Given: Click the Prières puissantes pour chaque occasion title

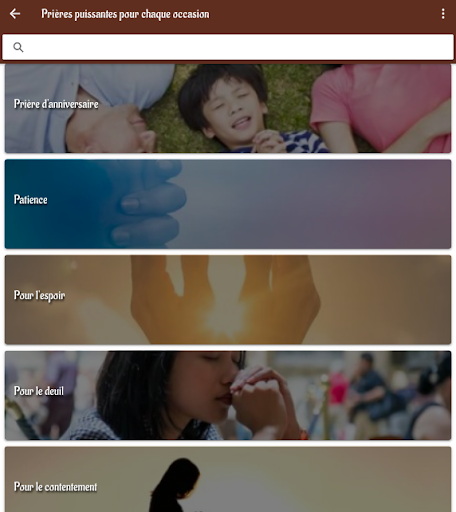Looking at the screenshot, I should pos(125,14).
